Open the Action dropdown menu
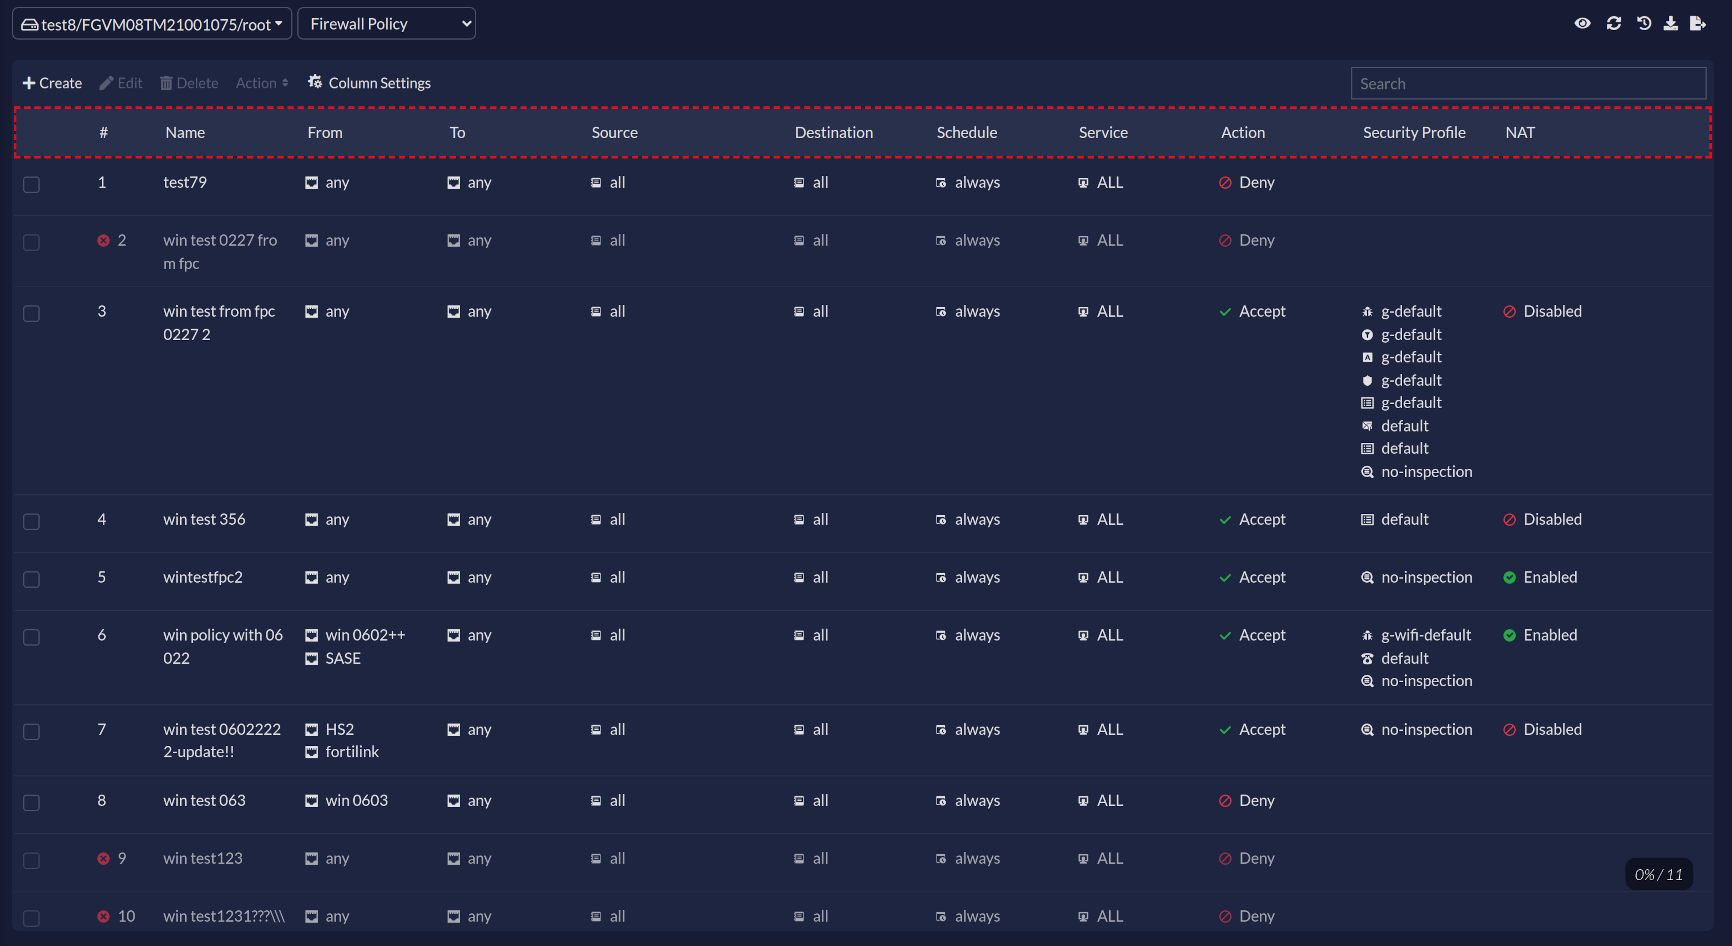Screen dimensions: 1732x946 pos(262,83)
